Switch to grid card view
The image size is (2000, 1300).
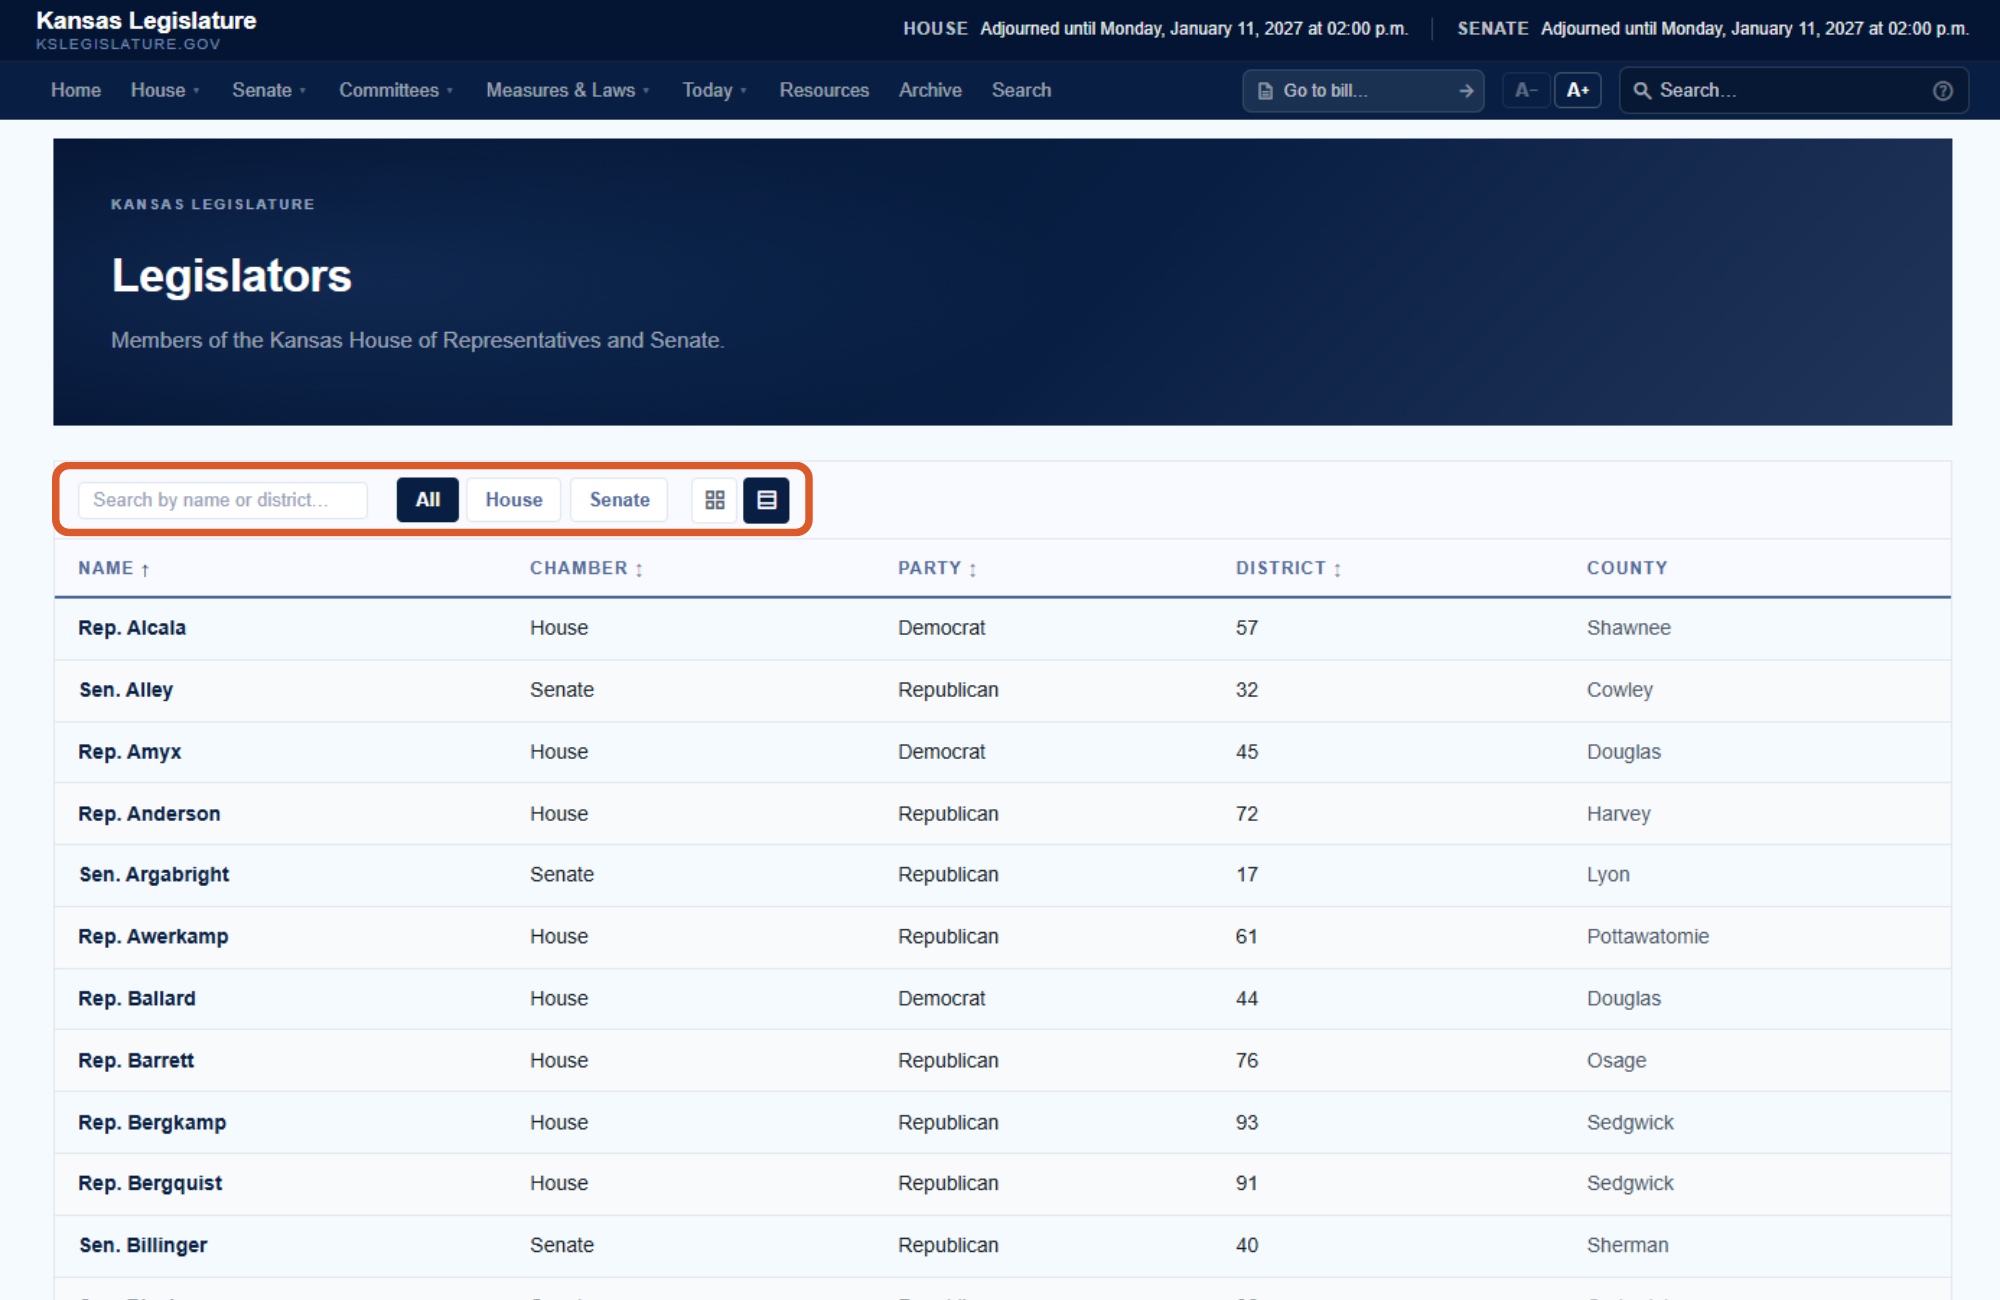pyautogui.click(x=715, y=500)
